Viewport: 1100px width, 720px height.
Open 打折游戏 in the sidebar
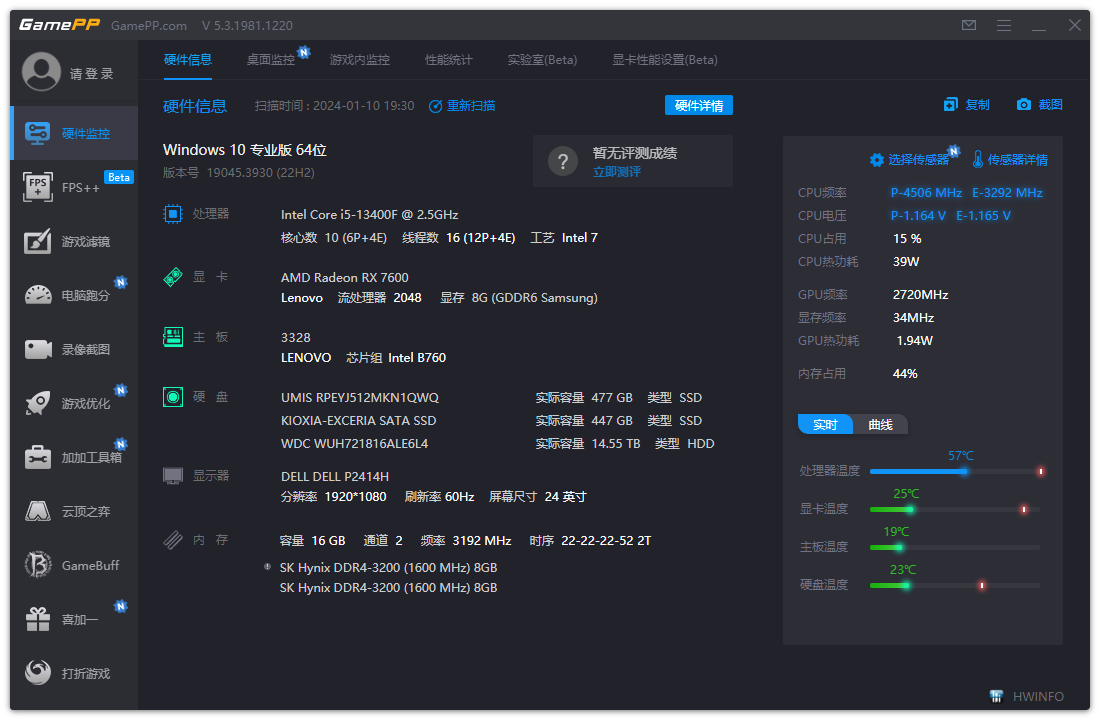point(74,674)
